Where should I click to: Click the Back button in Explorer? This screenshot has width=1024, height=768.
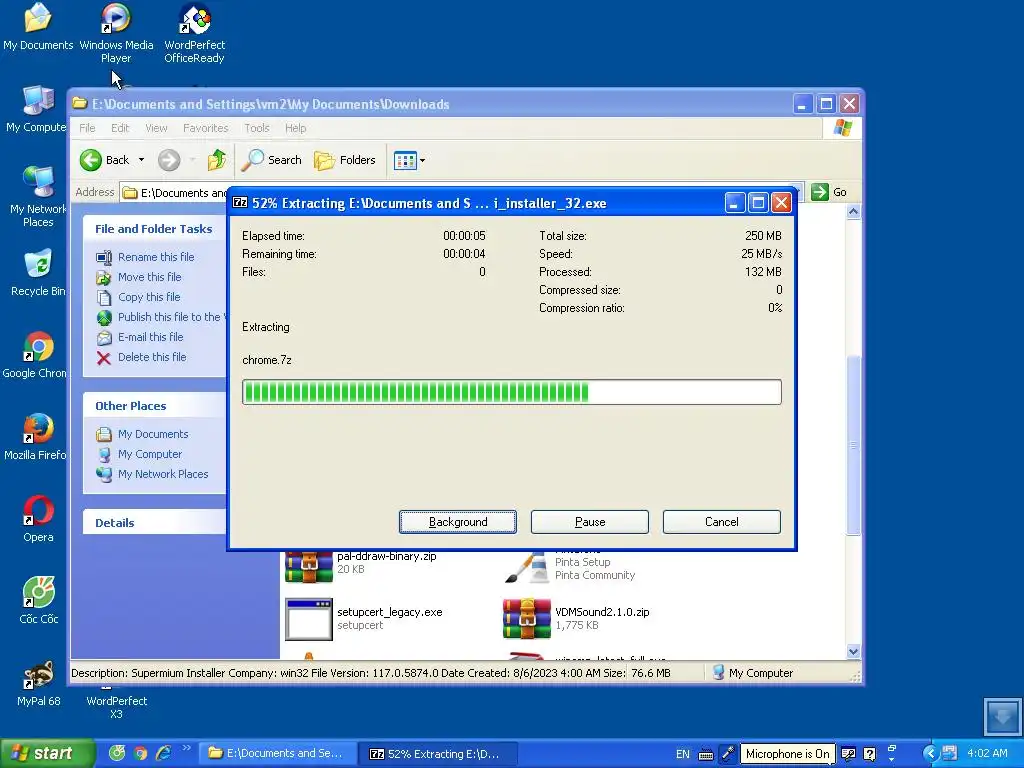104,160
